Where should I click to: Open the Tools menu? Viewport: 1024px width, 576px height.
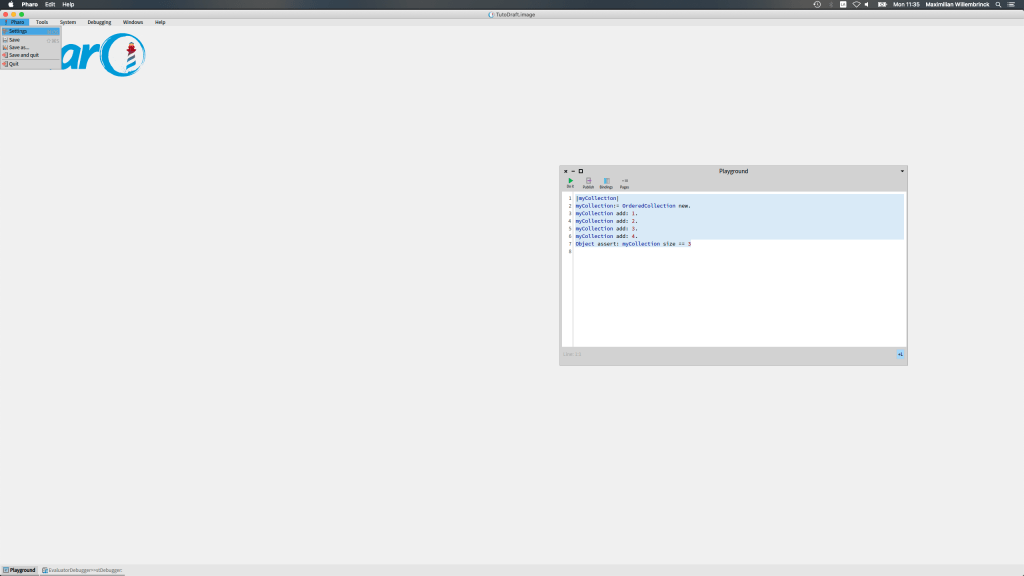[41, 22]
